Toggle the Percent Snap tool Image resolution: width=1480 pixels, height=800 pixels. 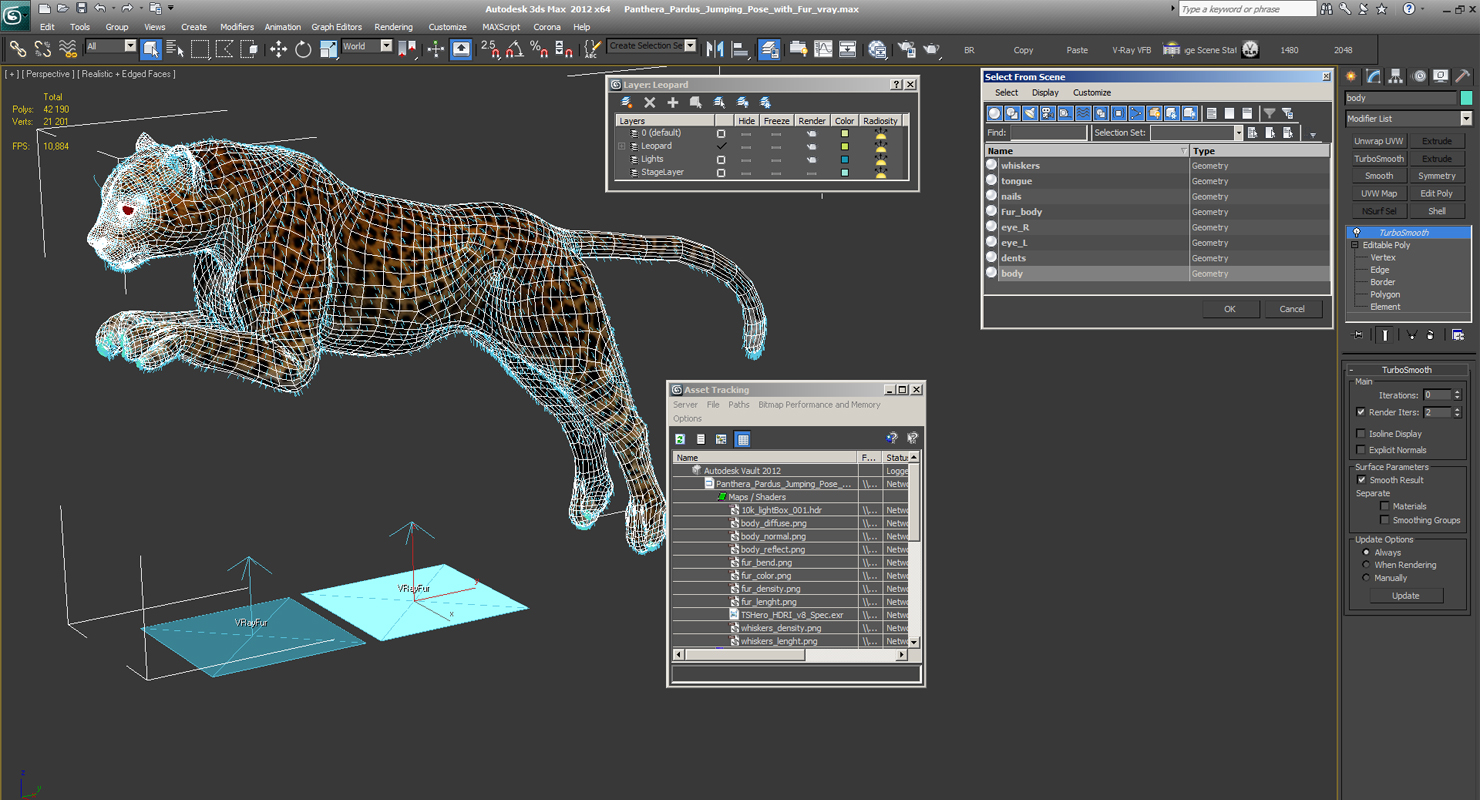538,48
